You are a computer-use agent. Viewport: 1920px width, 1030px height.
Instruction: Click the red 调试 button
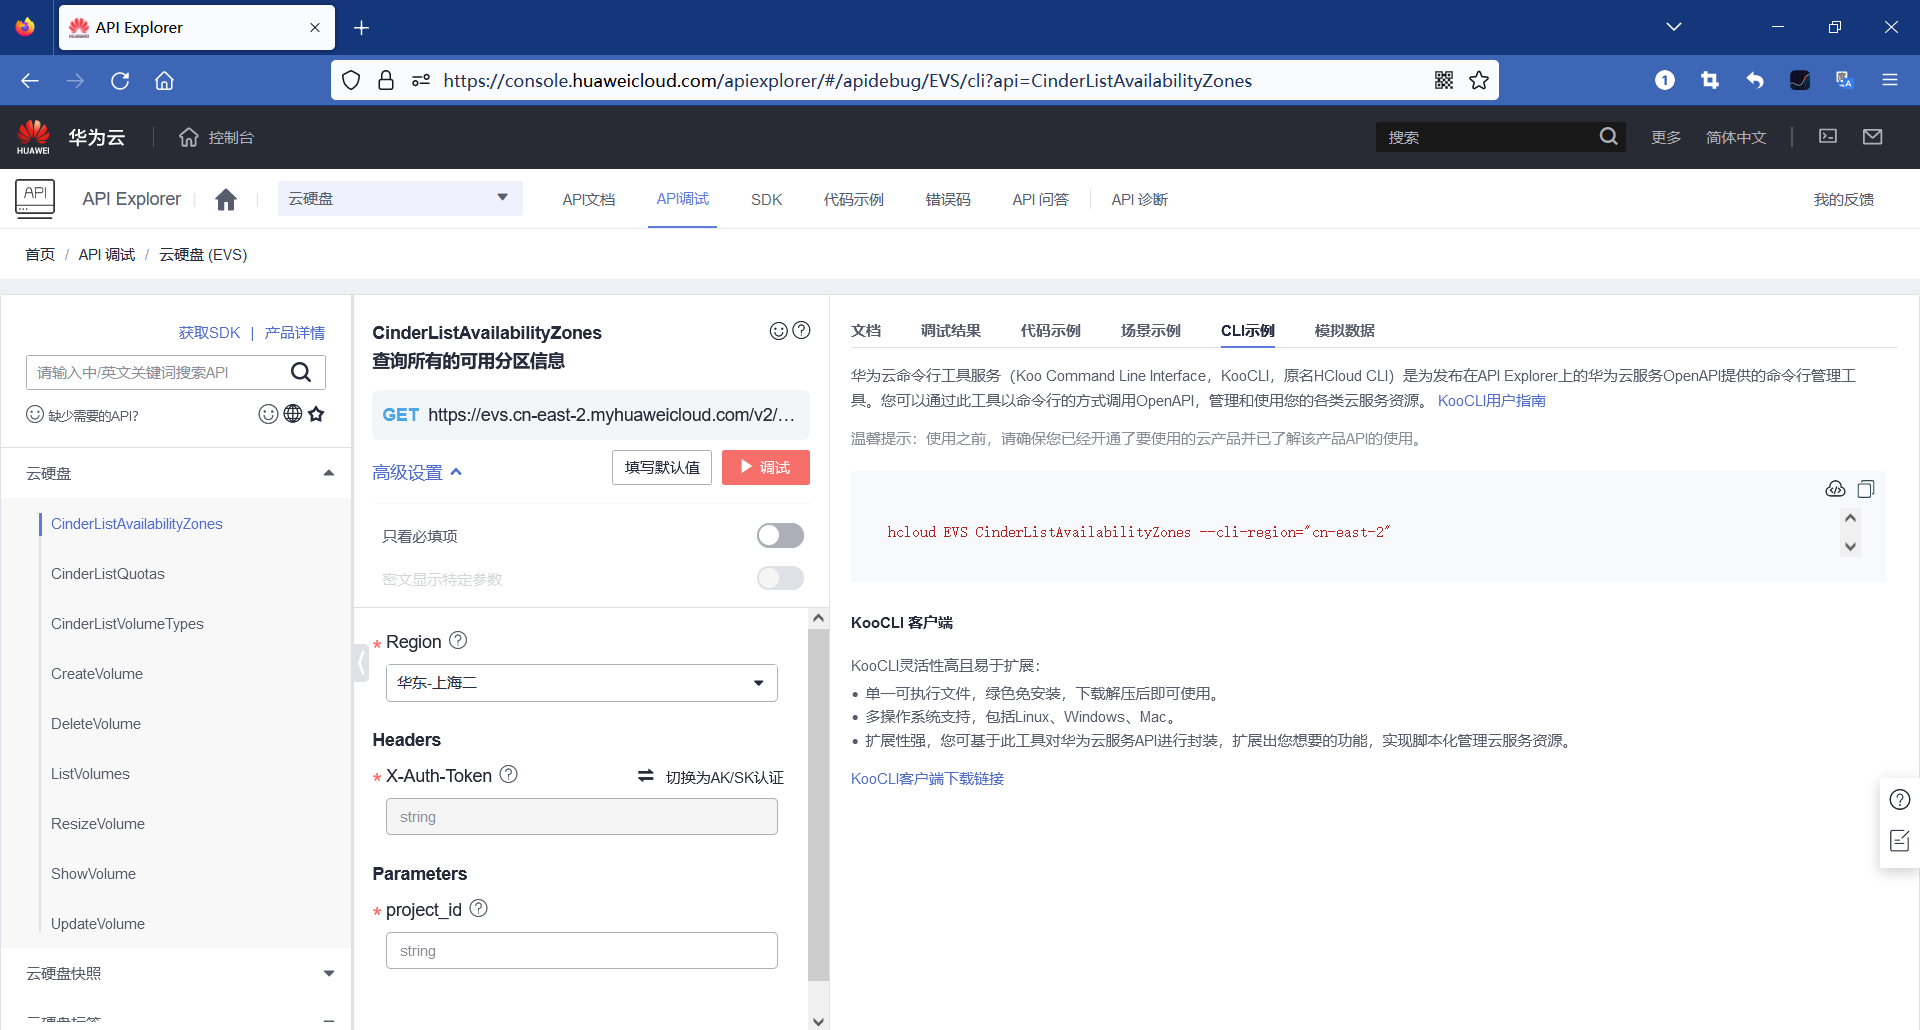click(x=765, y=467)
